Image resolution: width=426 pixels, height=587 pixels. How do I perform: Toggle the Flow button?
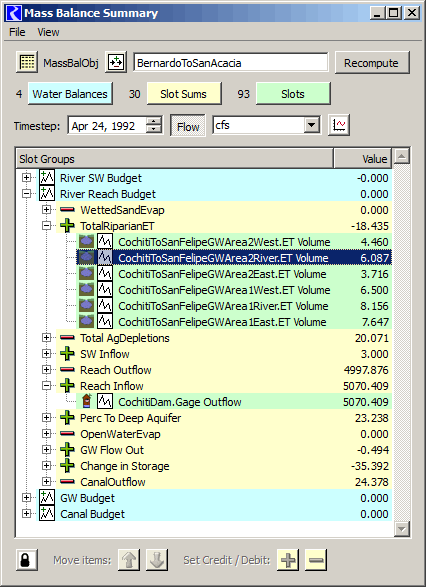pos(188,125)
